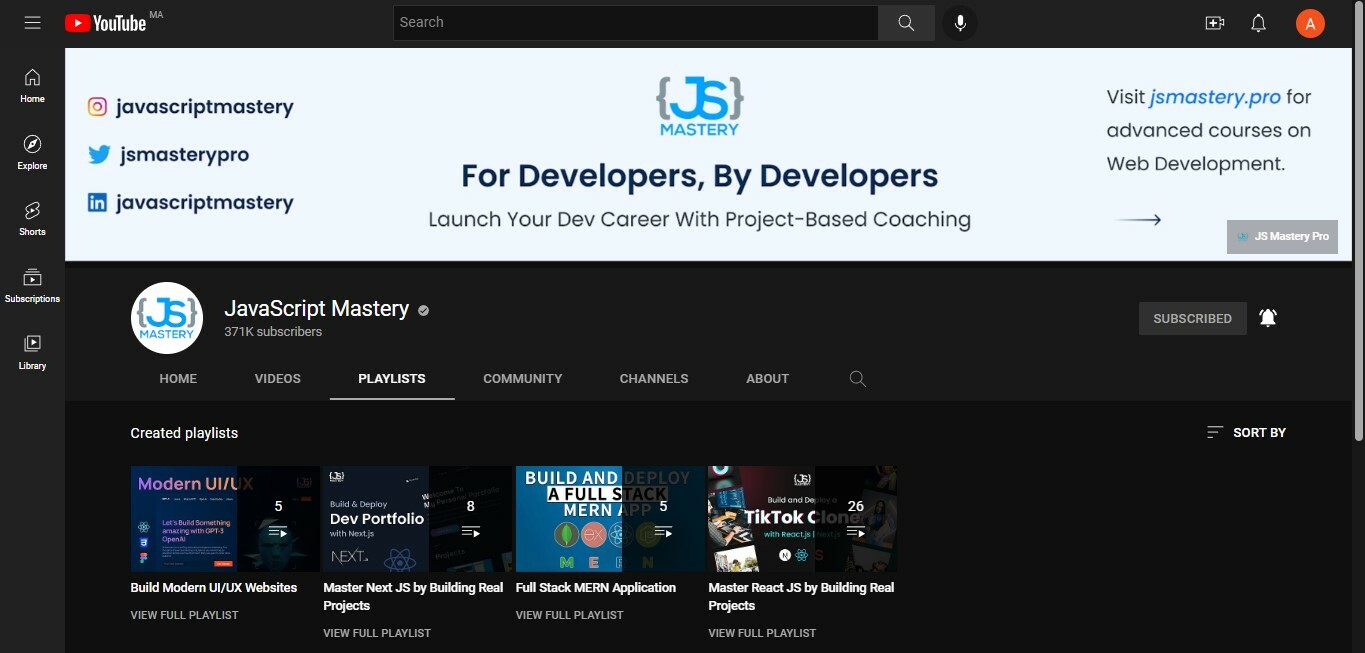The image size is (1365, 653).
Task: Open the account avatar menu
Action: [x=1310, y=23]
